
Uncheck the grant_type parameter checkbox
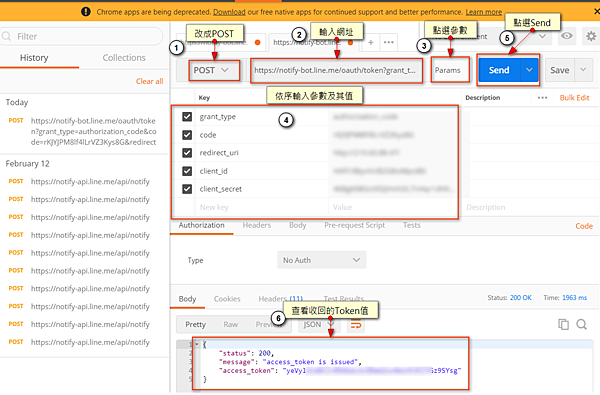point(187,116)
